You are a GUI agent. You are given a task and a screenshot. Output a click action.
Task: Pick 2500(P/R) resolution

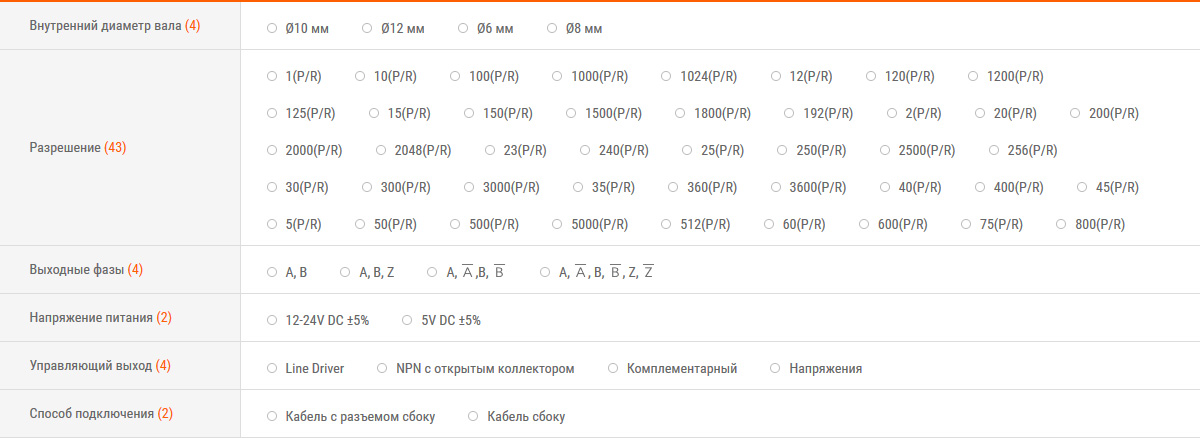tap(886, 151)
